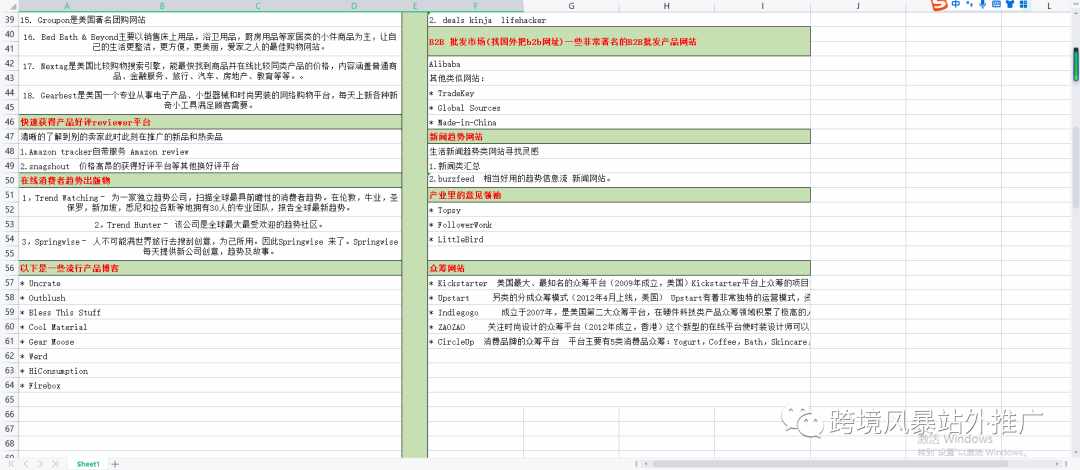The image size is (1080, 470).
Task: Toggle Chinese/English mode 中 icon
Action: (956, 4)
